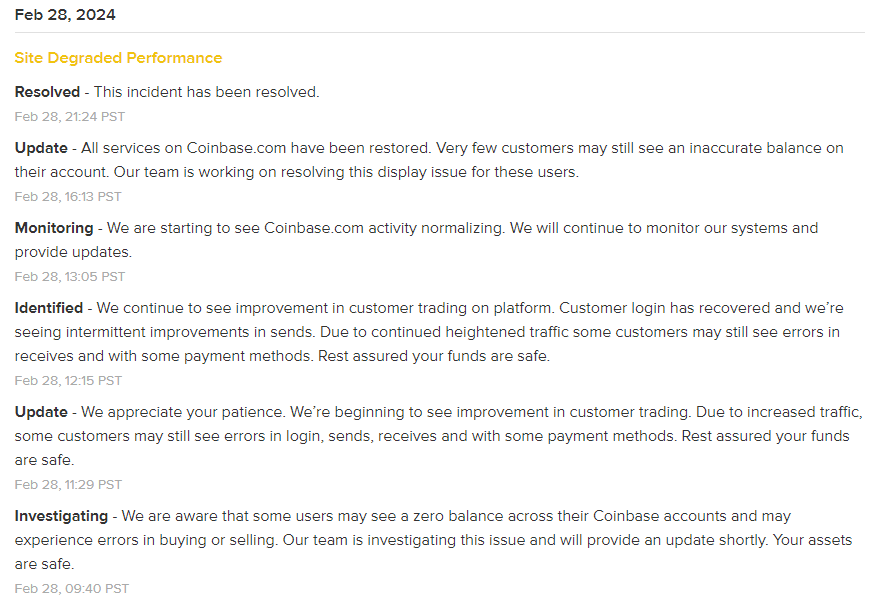Click the Update label about customer patience

(x=41, y=412)
